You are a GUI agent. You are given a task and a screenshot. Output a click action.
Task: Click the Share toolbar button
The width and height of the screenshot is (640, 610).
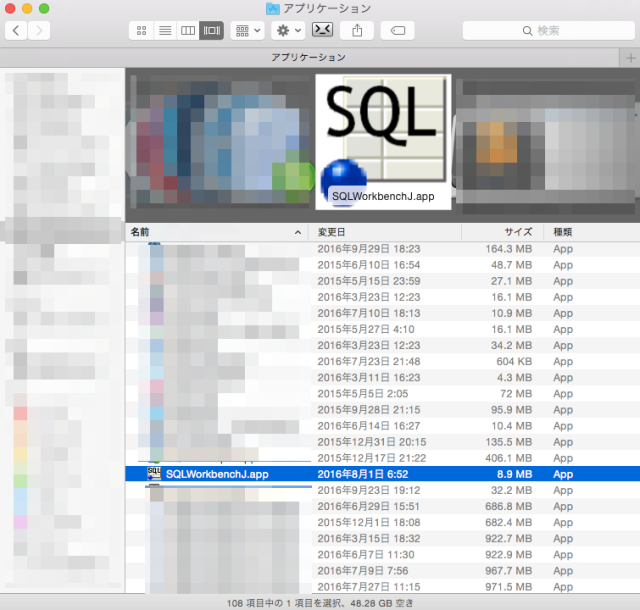[357, 31]
